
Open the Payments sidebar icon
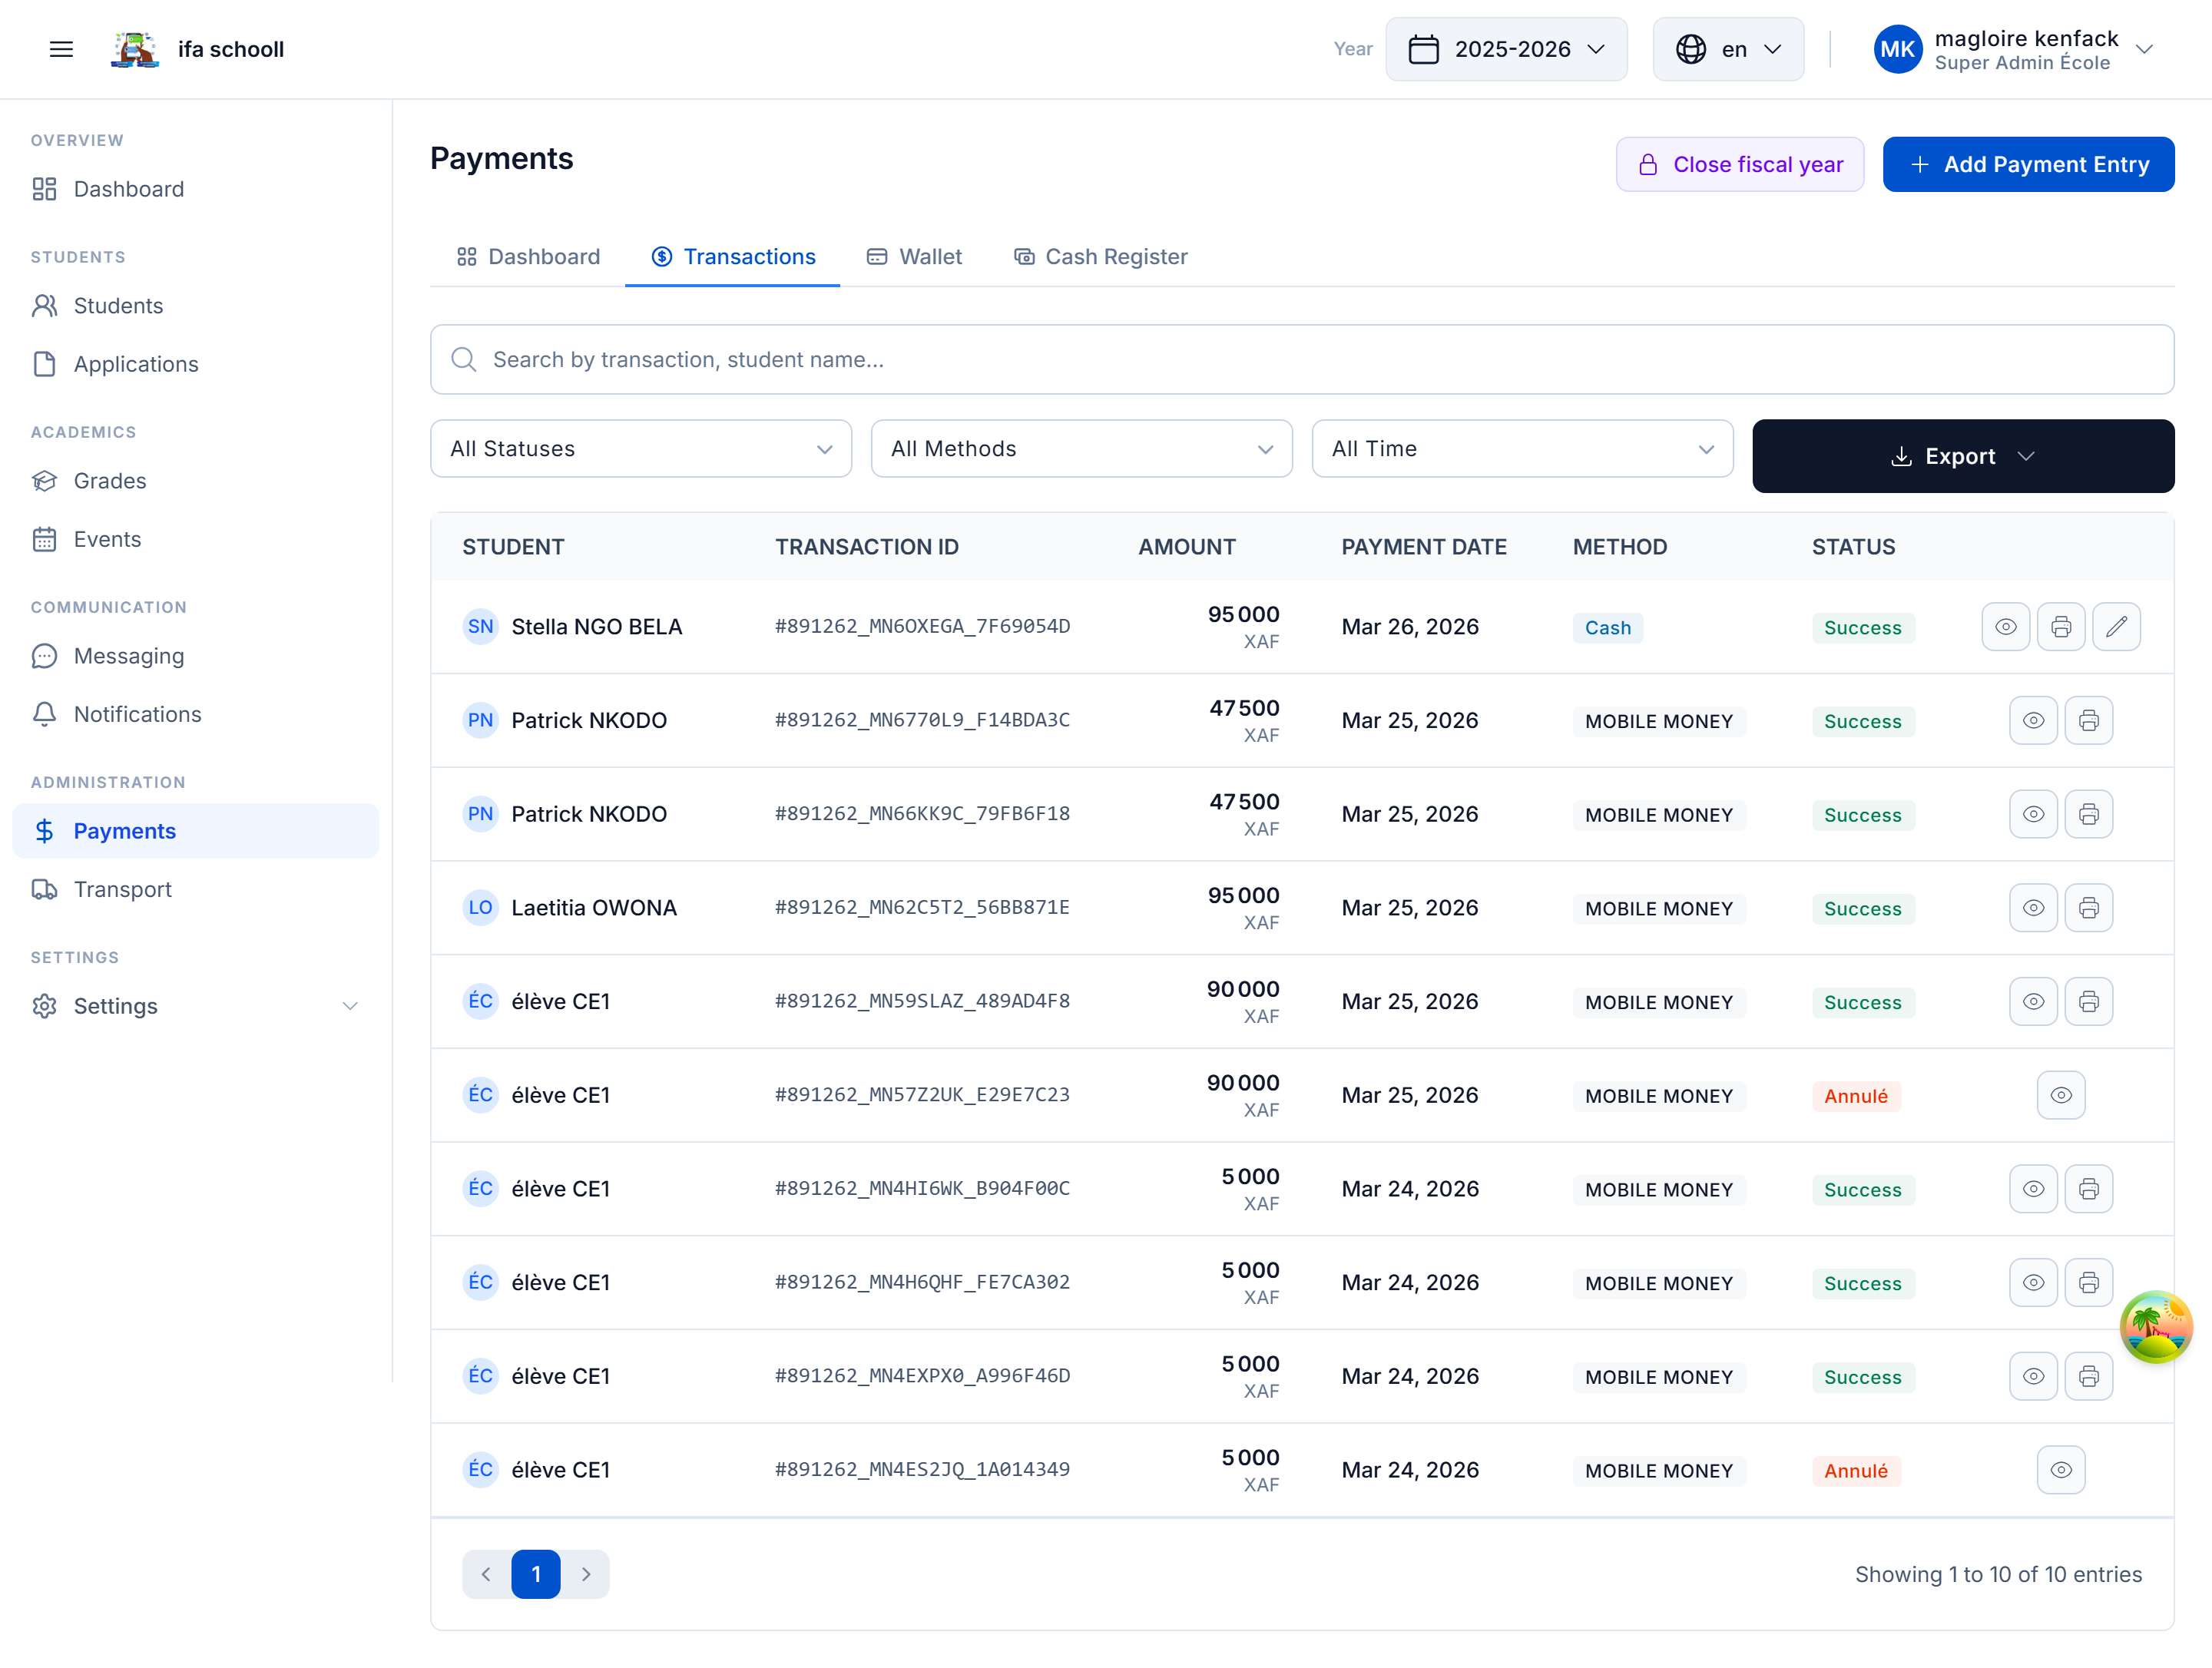(x=44, y=830)
